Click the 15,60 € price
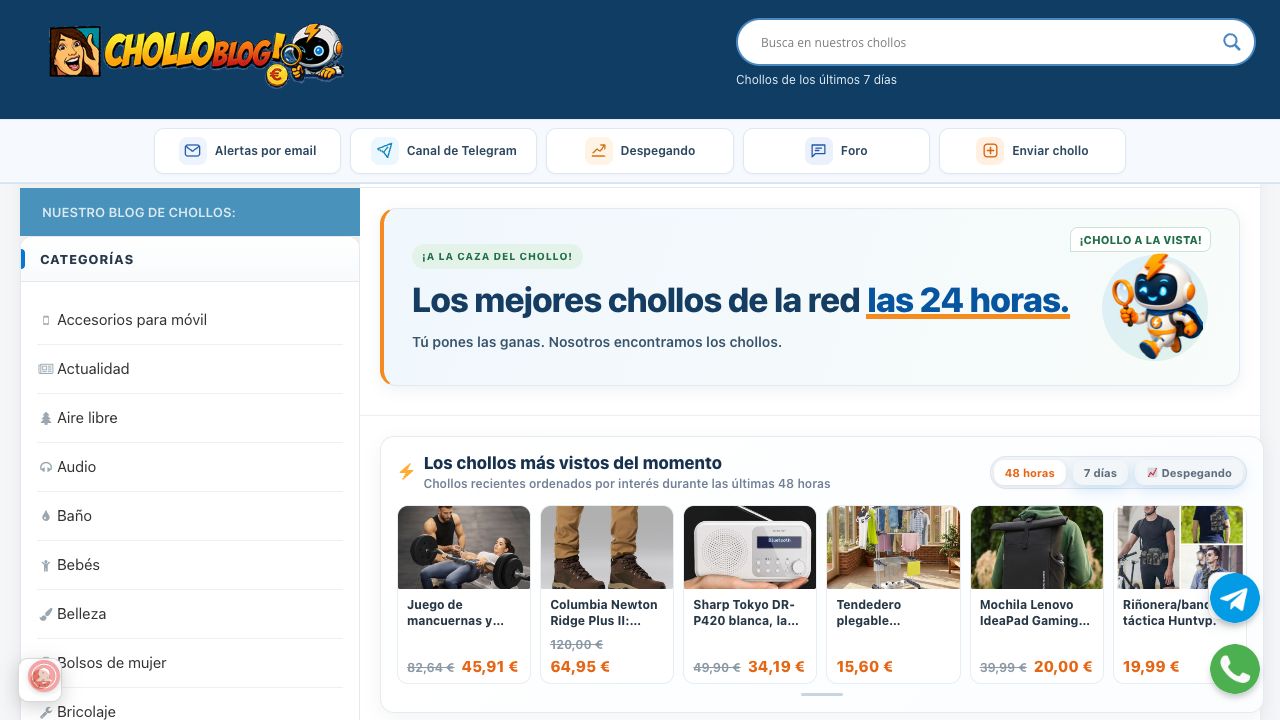Image resolution: width=1280 pixels, height=720 pixels. [865, 667]
